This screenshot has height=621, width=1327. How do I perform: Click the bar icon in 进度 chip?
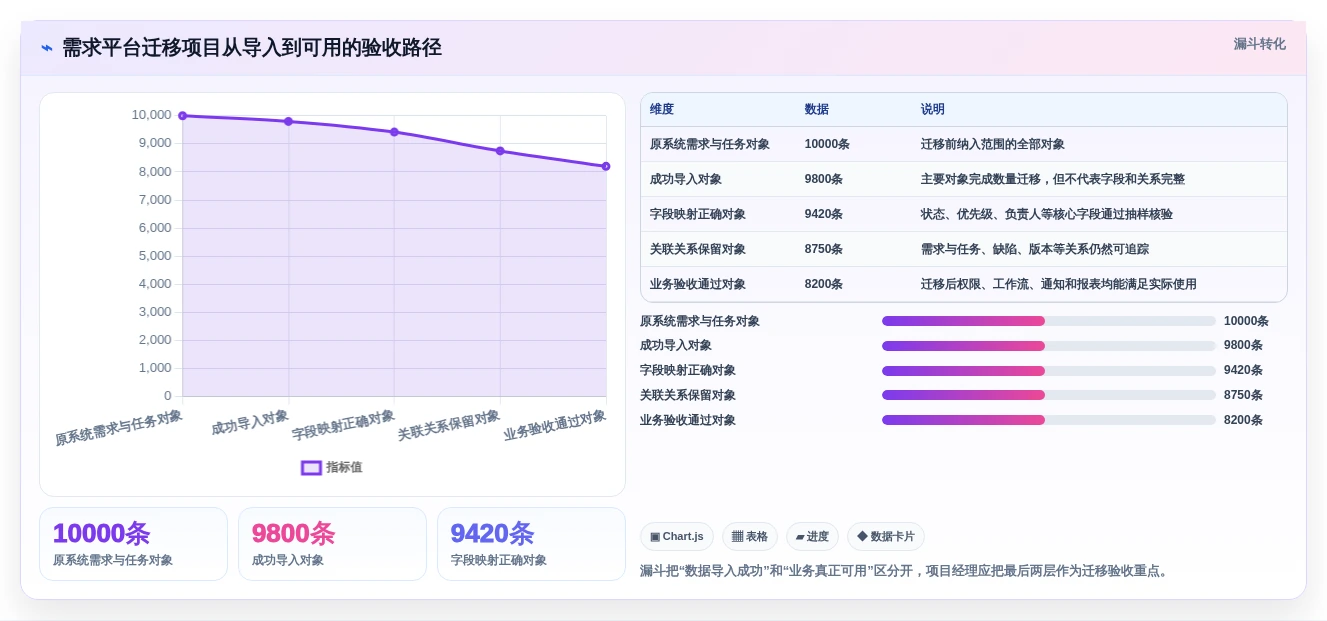[800, 537]
